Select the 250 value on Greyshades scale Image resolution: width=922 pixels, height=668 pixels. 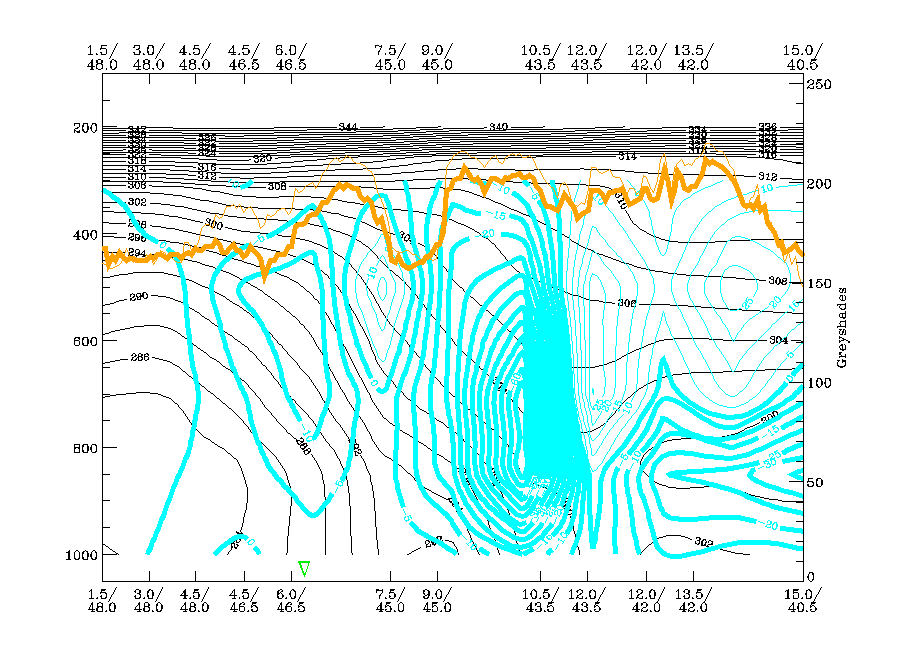[x=820, y=86]
